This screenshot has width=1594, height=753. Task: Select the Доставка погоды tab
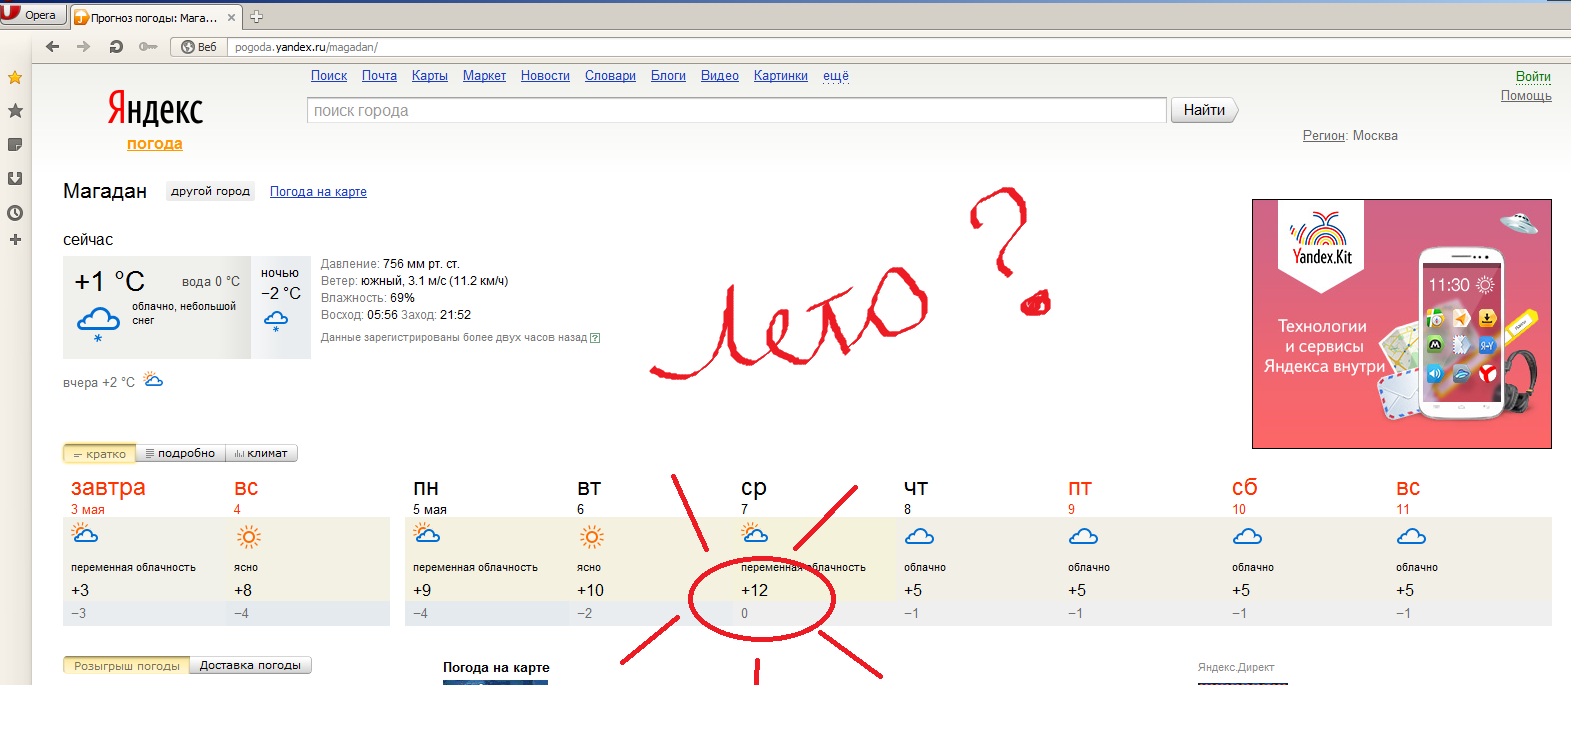coord(250,666)
